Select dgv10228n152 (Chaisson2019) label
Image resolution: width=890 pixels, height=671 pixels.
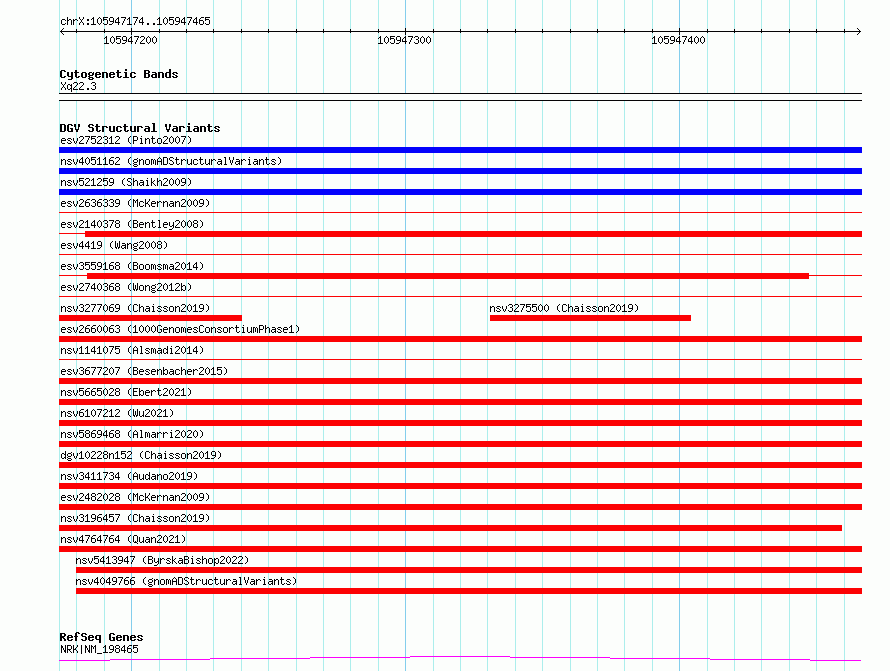[x=141, y=455]
